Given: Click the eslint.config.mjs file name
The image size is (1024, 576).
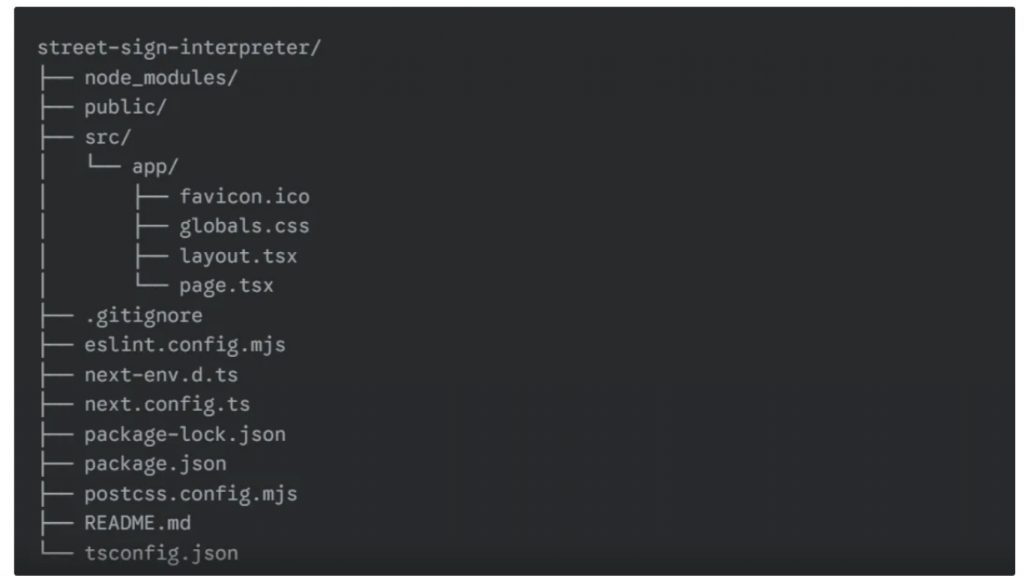Looking at the screenshot, I should tap(184, 345).
